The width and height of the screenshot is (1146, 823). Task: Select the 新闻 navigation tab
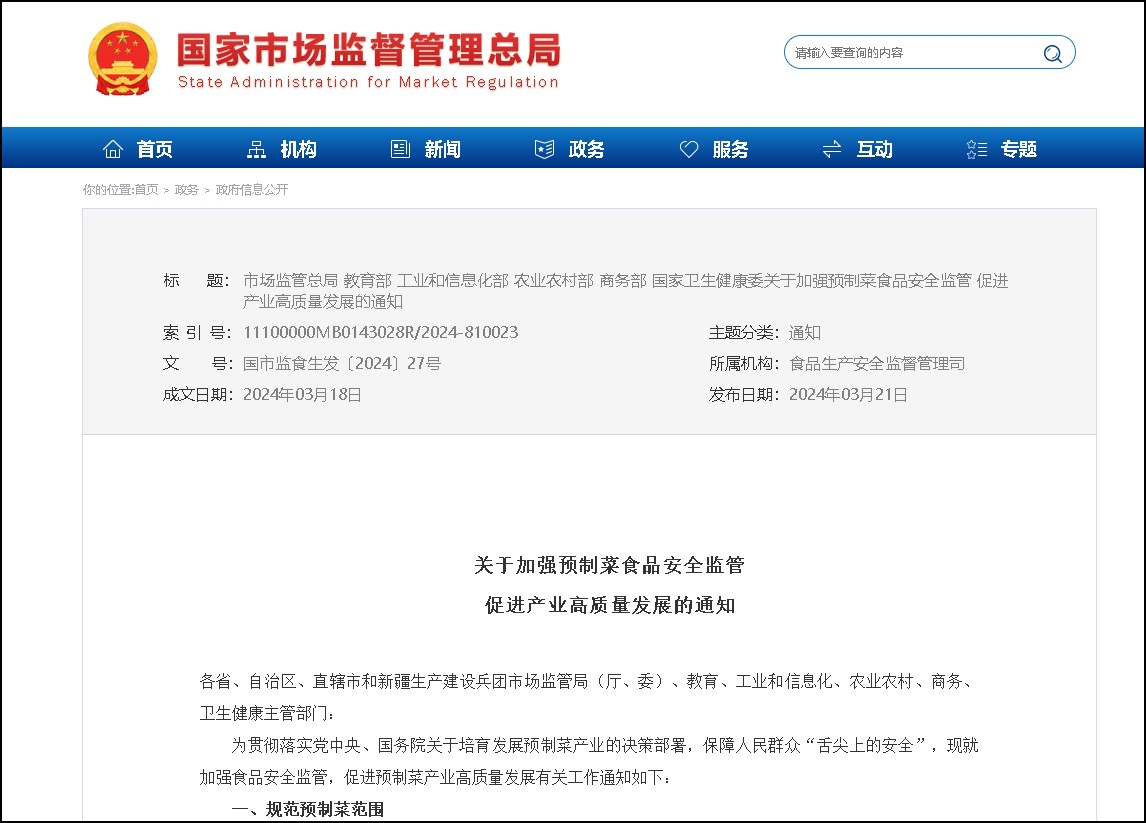(442, 150)
